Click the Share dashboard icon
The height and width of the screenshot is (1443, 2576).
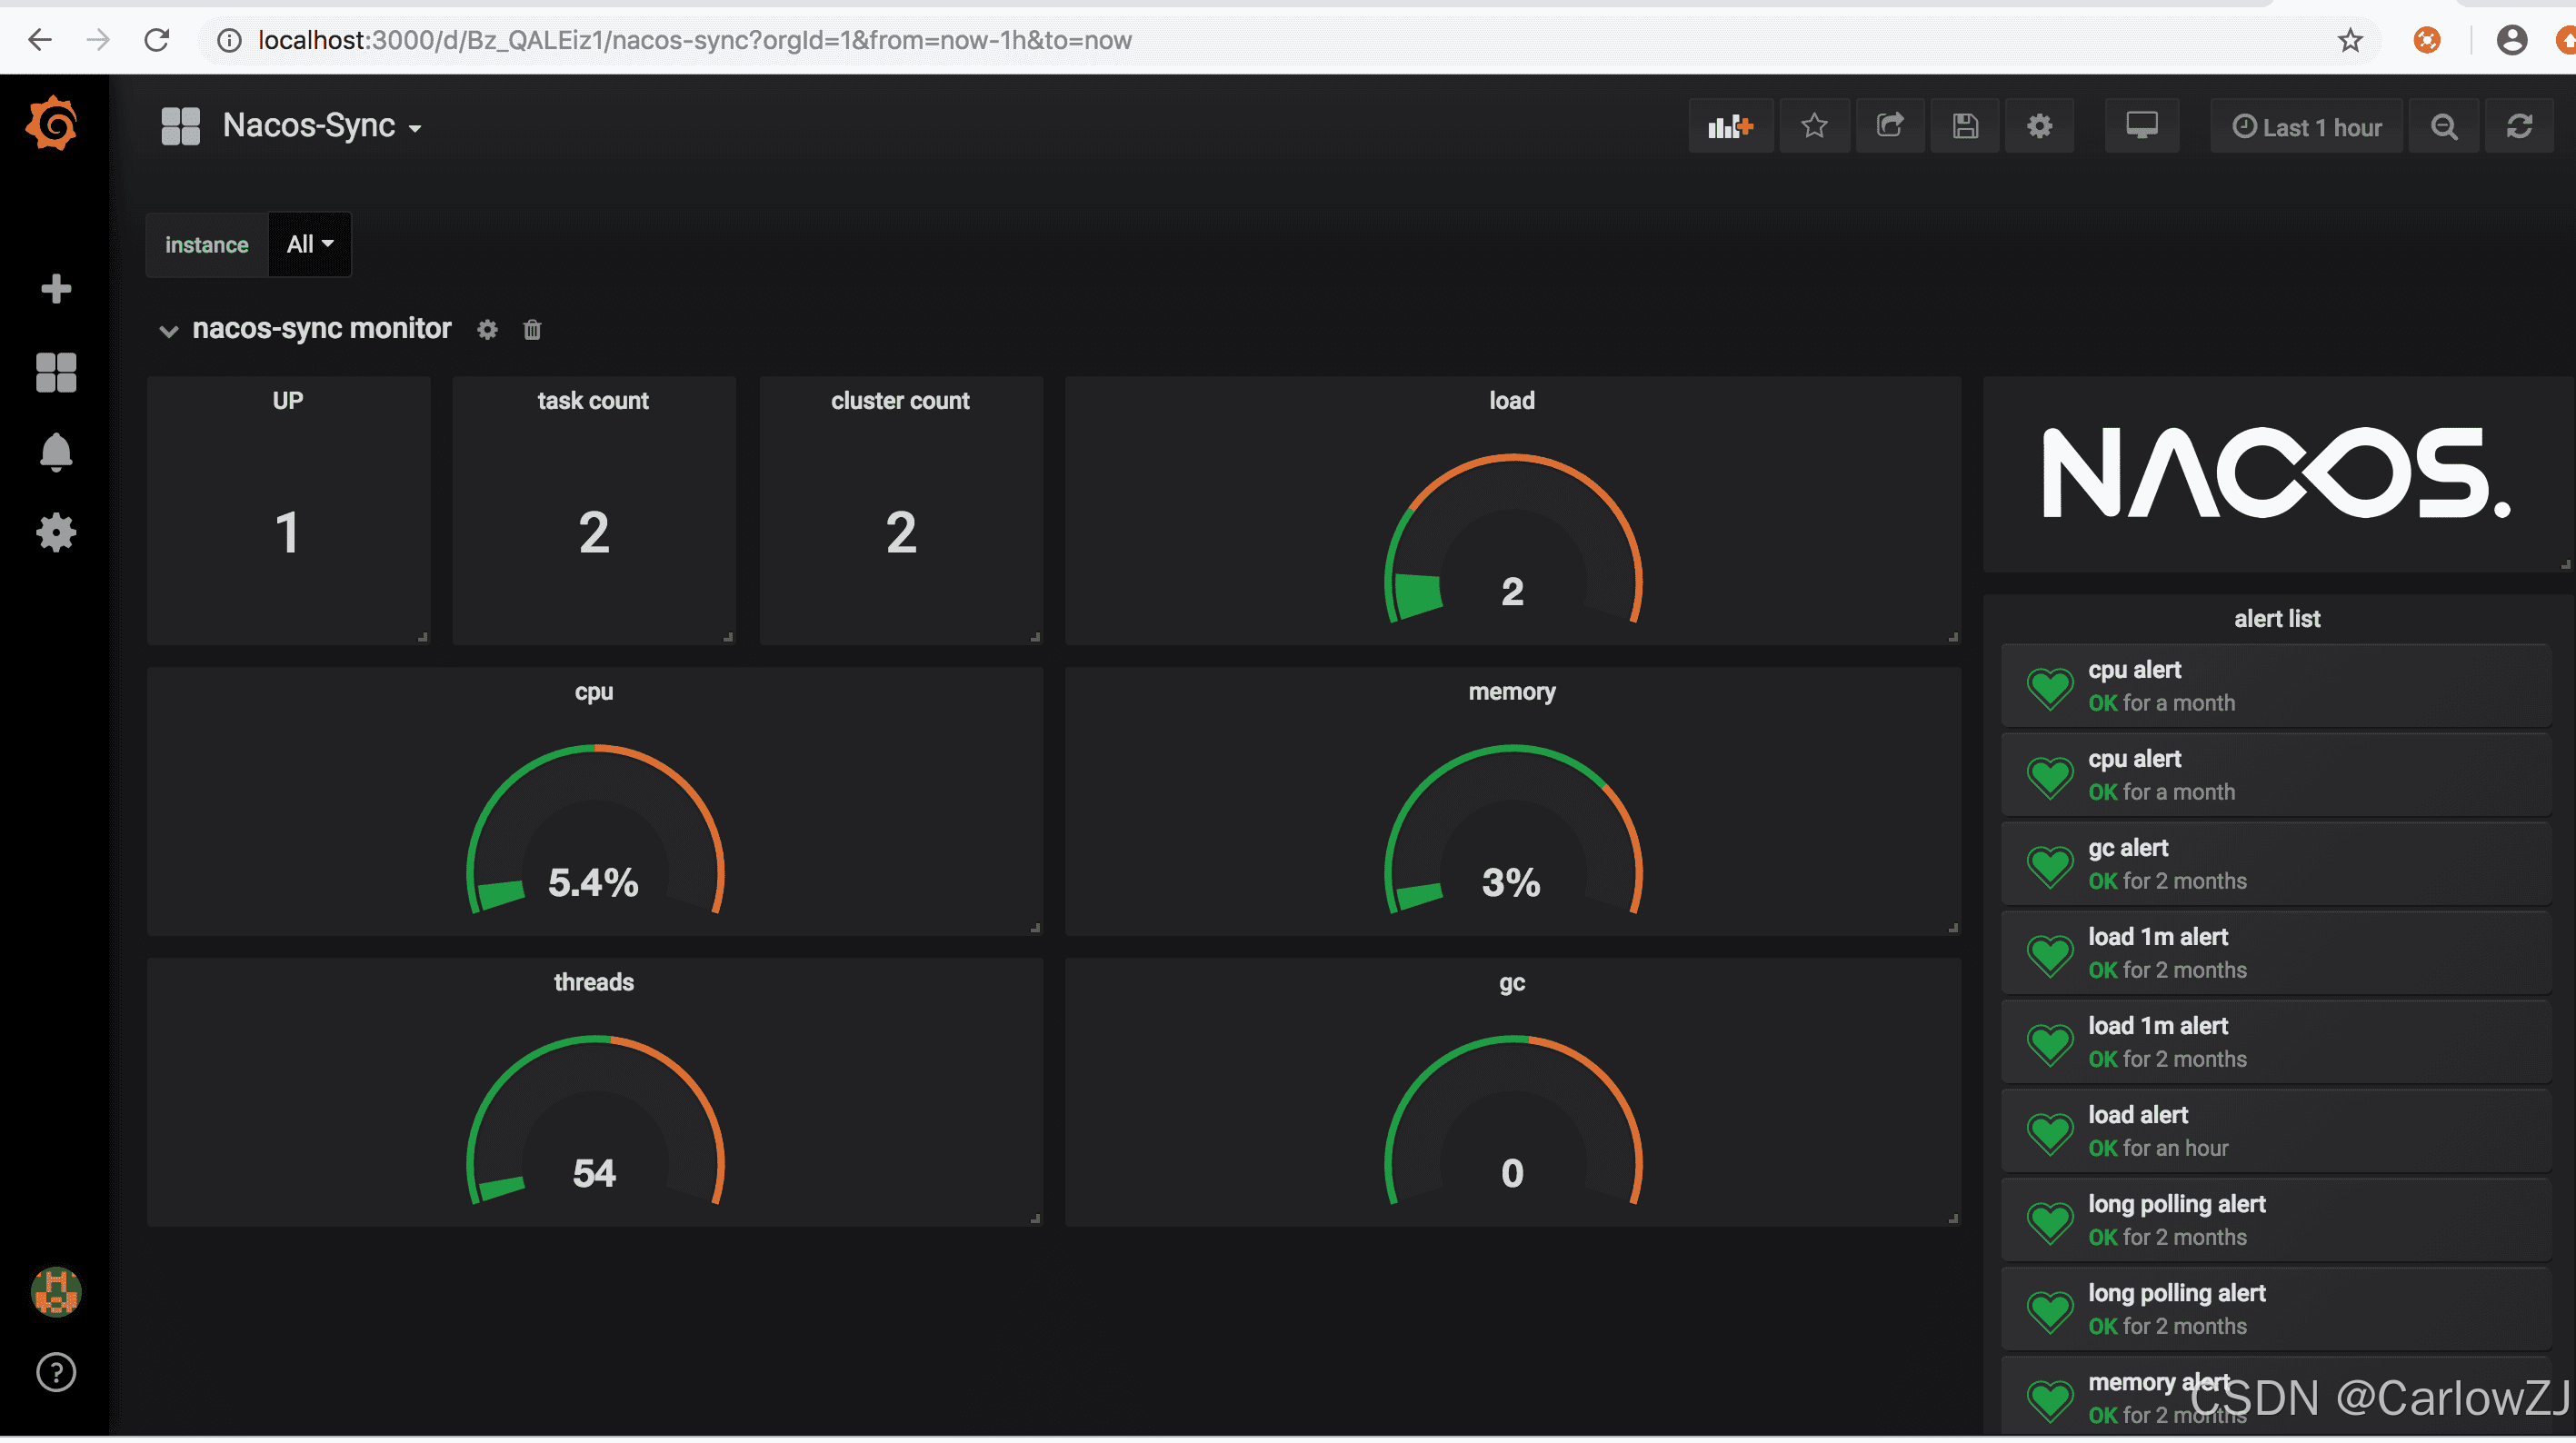[1889, 126]
